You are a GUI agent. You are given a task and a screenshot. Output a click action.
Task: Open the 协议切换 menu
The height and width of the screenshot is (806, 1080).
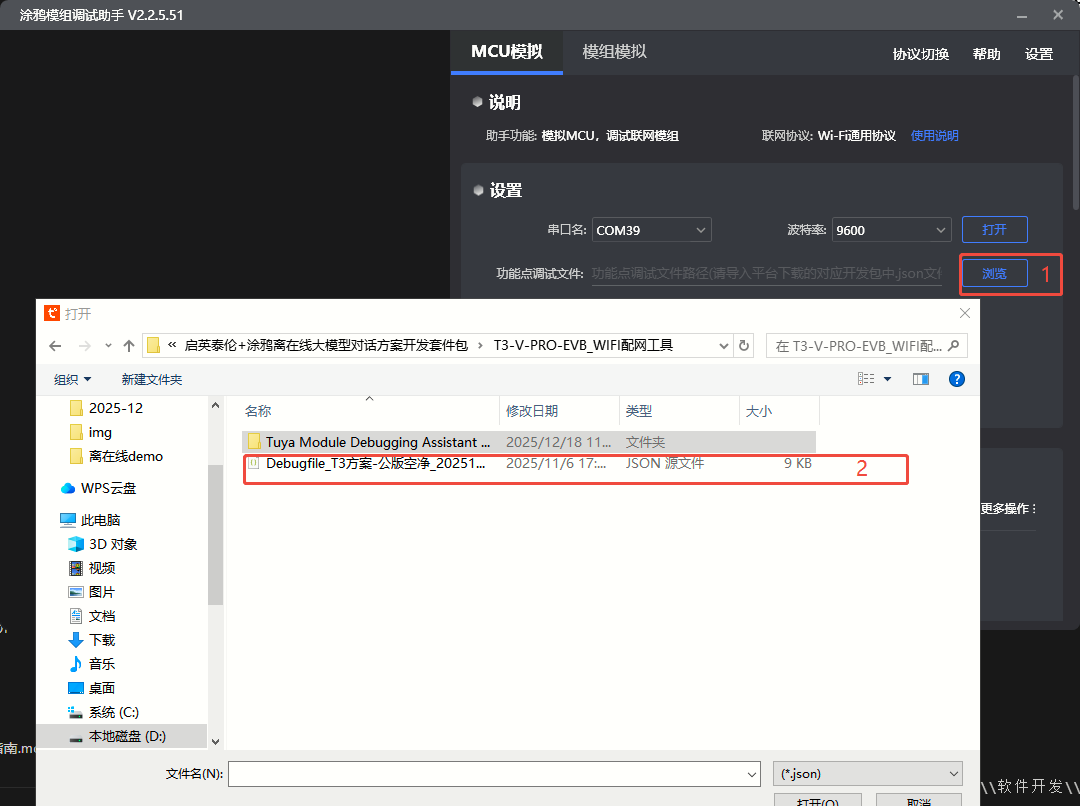tap(920, 54)
